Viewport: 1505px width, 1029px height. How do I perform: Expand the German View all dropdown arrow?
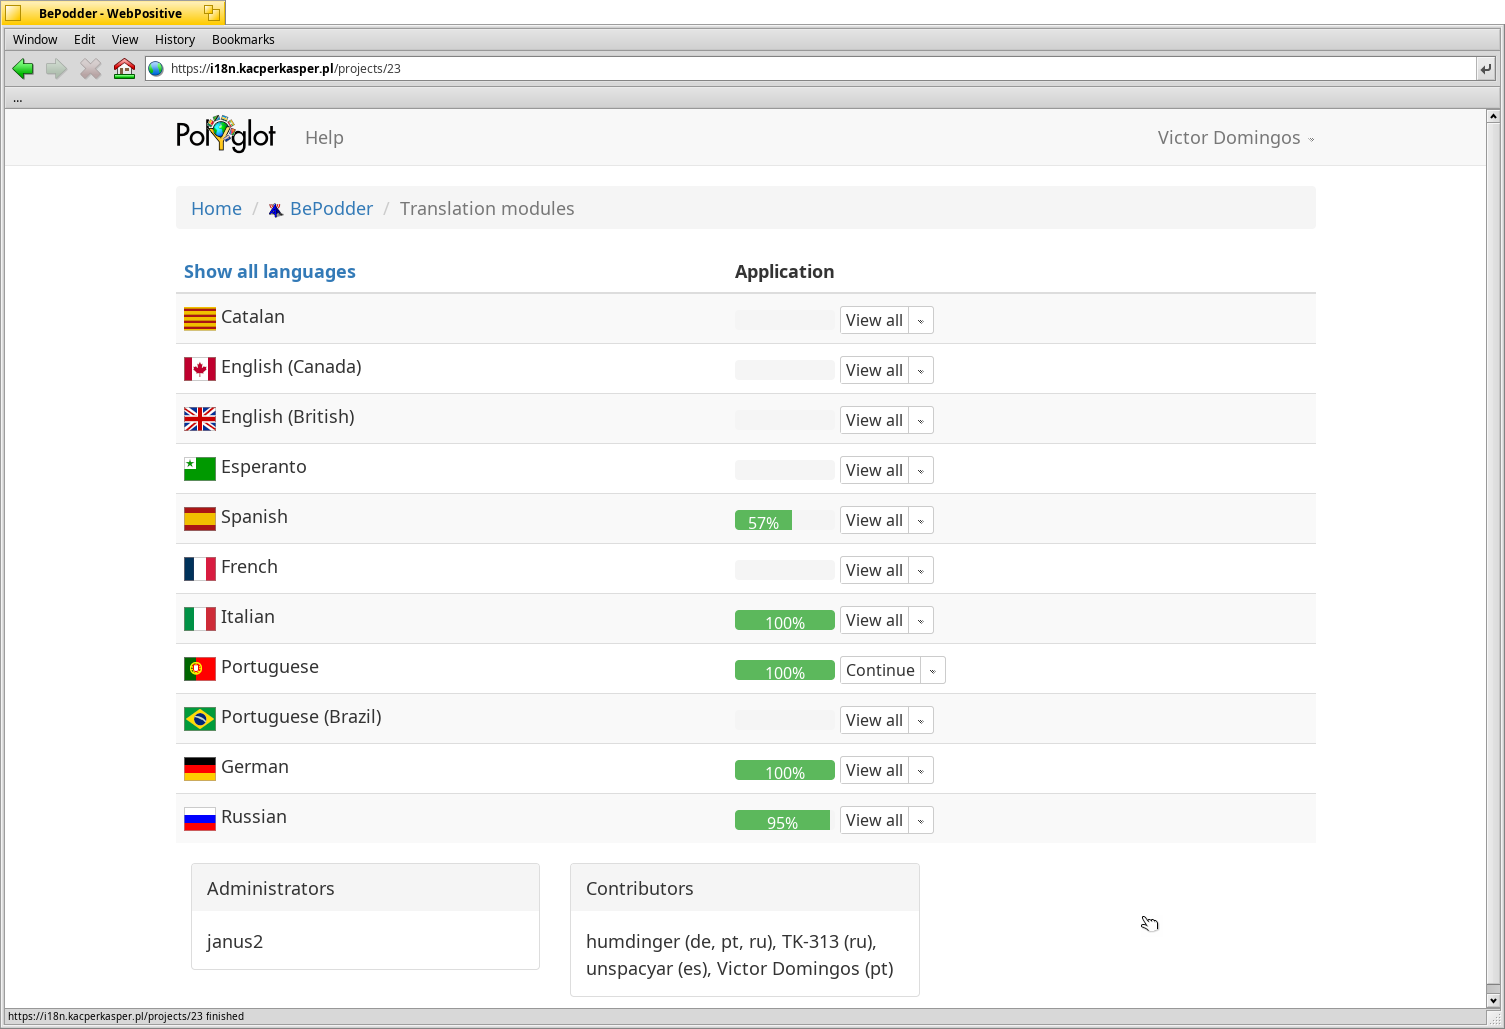(x=921, y=770)
